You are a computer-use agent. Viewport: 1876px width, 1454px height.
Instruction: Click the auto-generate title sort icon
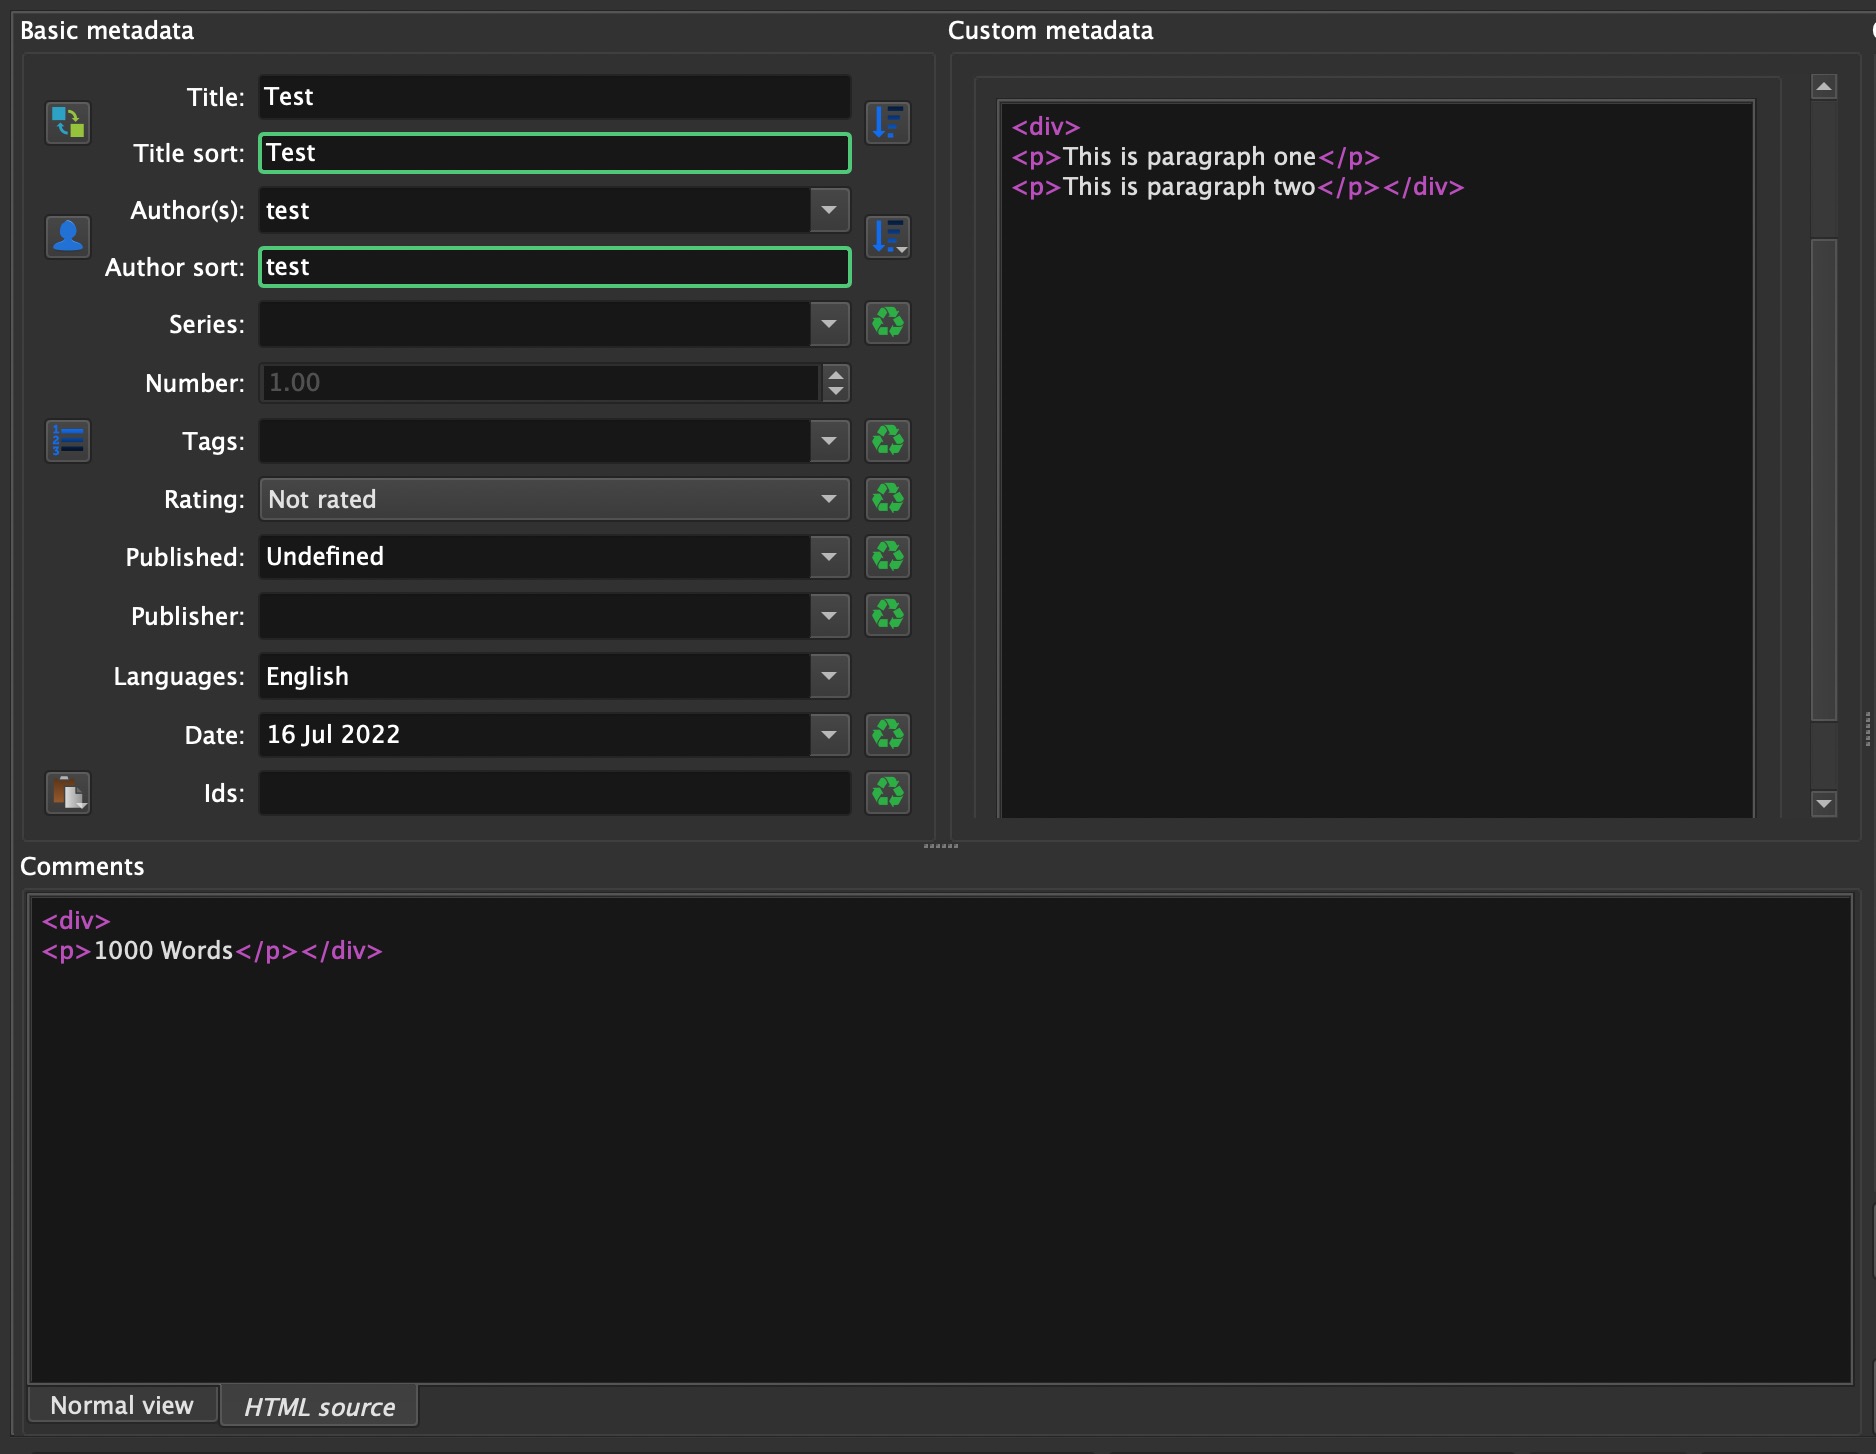tap(887, 123)
